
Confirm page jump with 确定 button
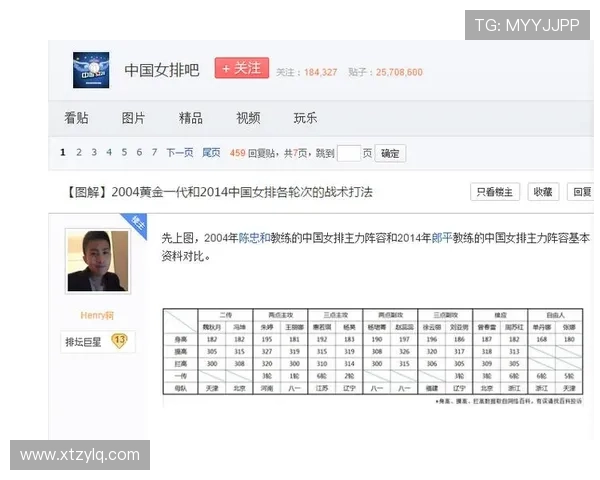[x=390, y=153]
